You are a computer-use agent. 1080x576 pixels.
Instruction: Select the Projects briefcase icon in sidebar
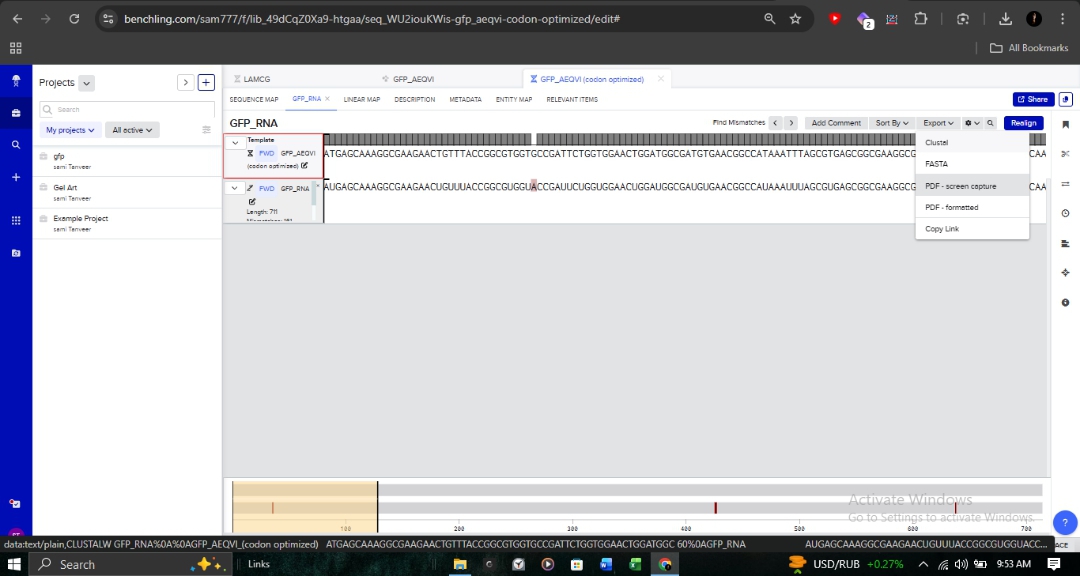click(14, 112)
